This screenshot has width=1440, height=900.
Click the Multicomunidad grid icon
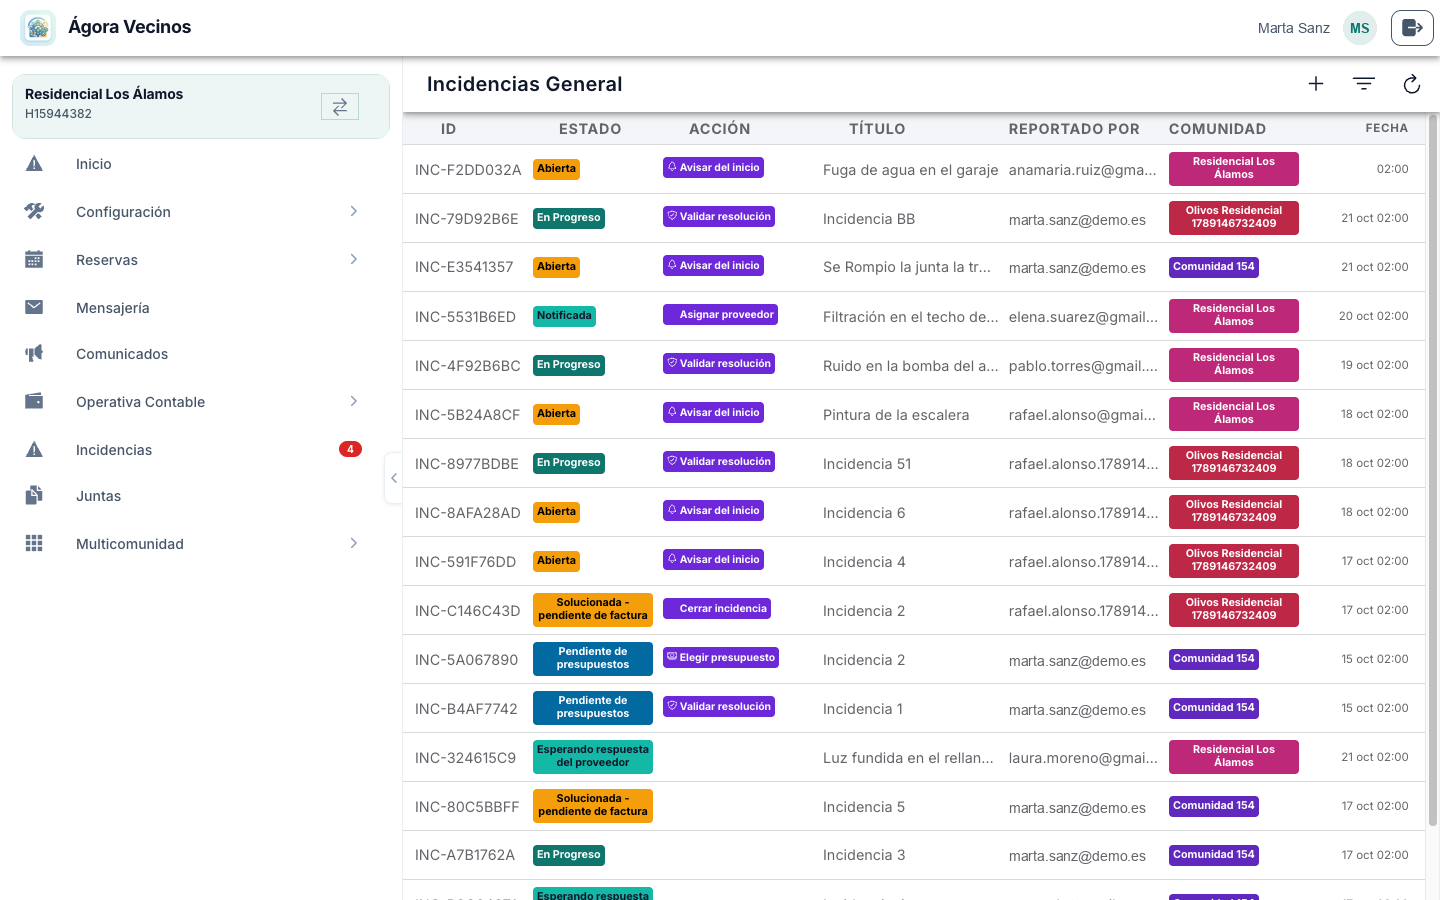34,543
